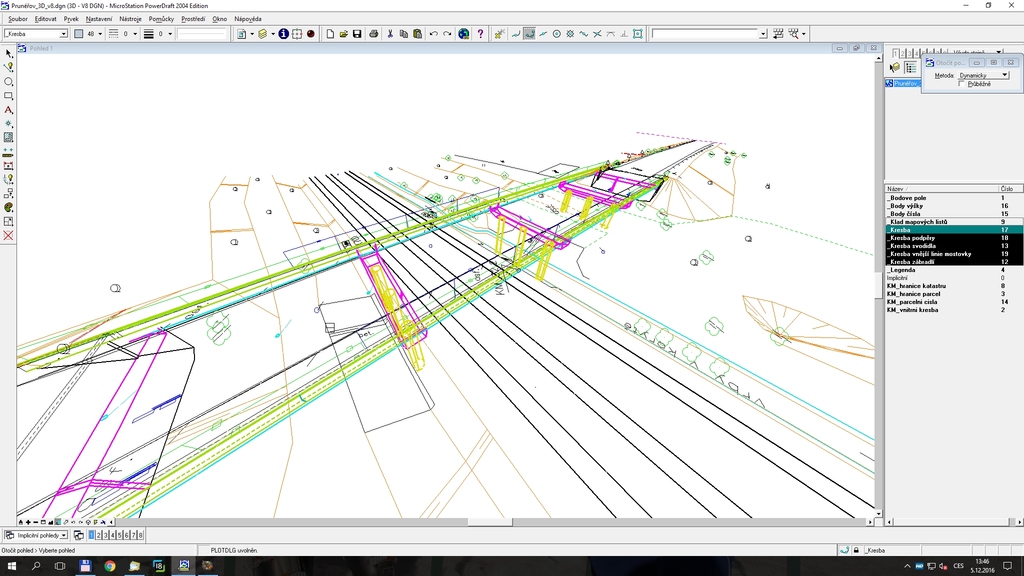Toggle the Průběžně checkbox
The image size is (1024, 576).
tap(962, 84)
